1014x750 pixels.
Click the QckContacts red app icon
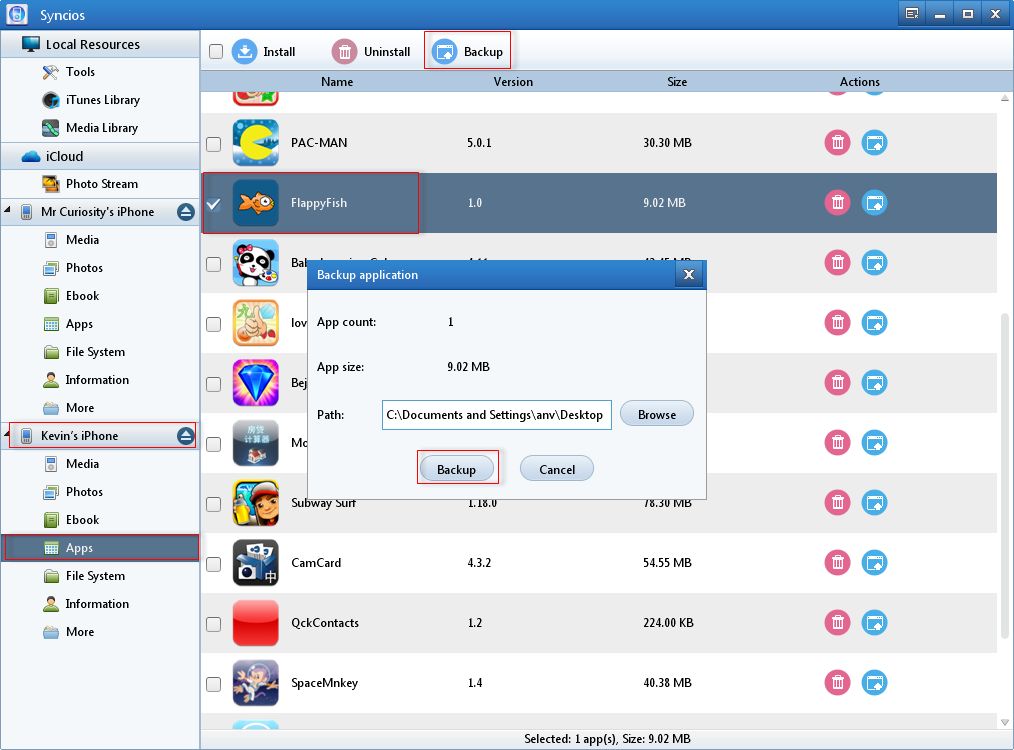pyautogui.click(x=255, y=623)
